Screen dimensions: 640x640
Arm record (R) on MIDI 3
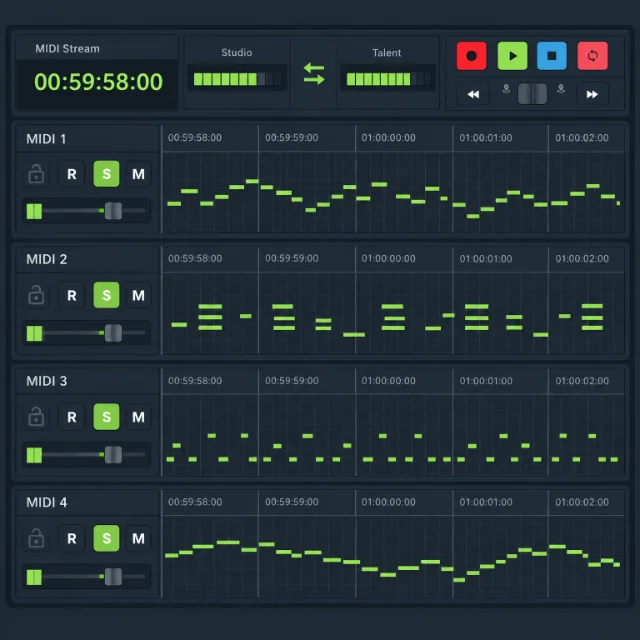click(x=71, y=417)
